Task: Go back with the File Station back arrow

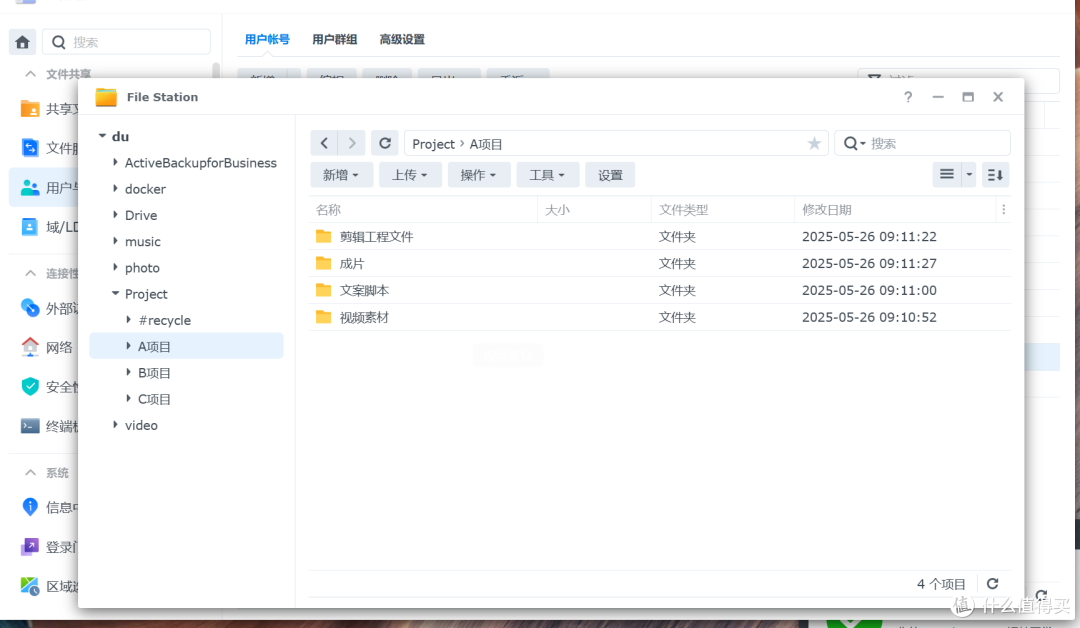Action: tap(324, 143)
